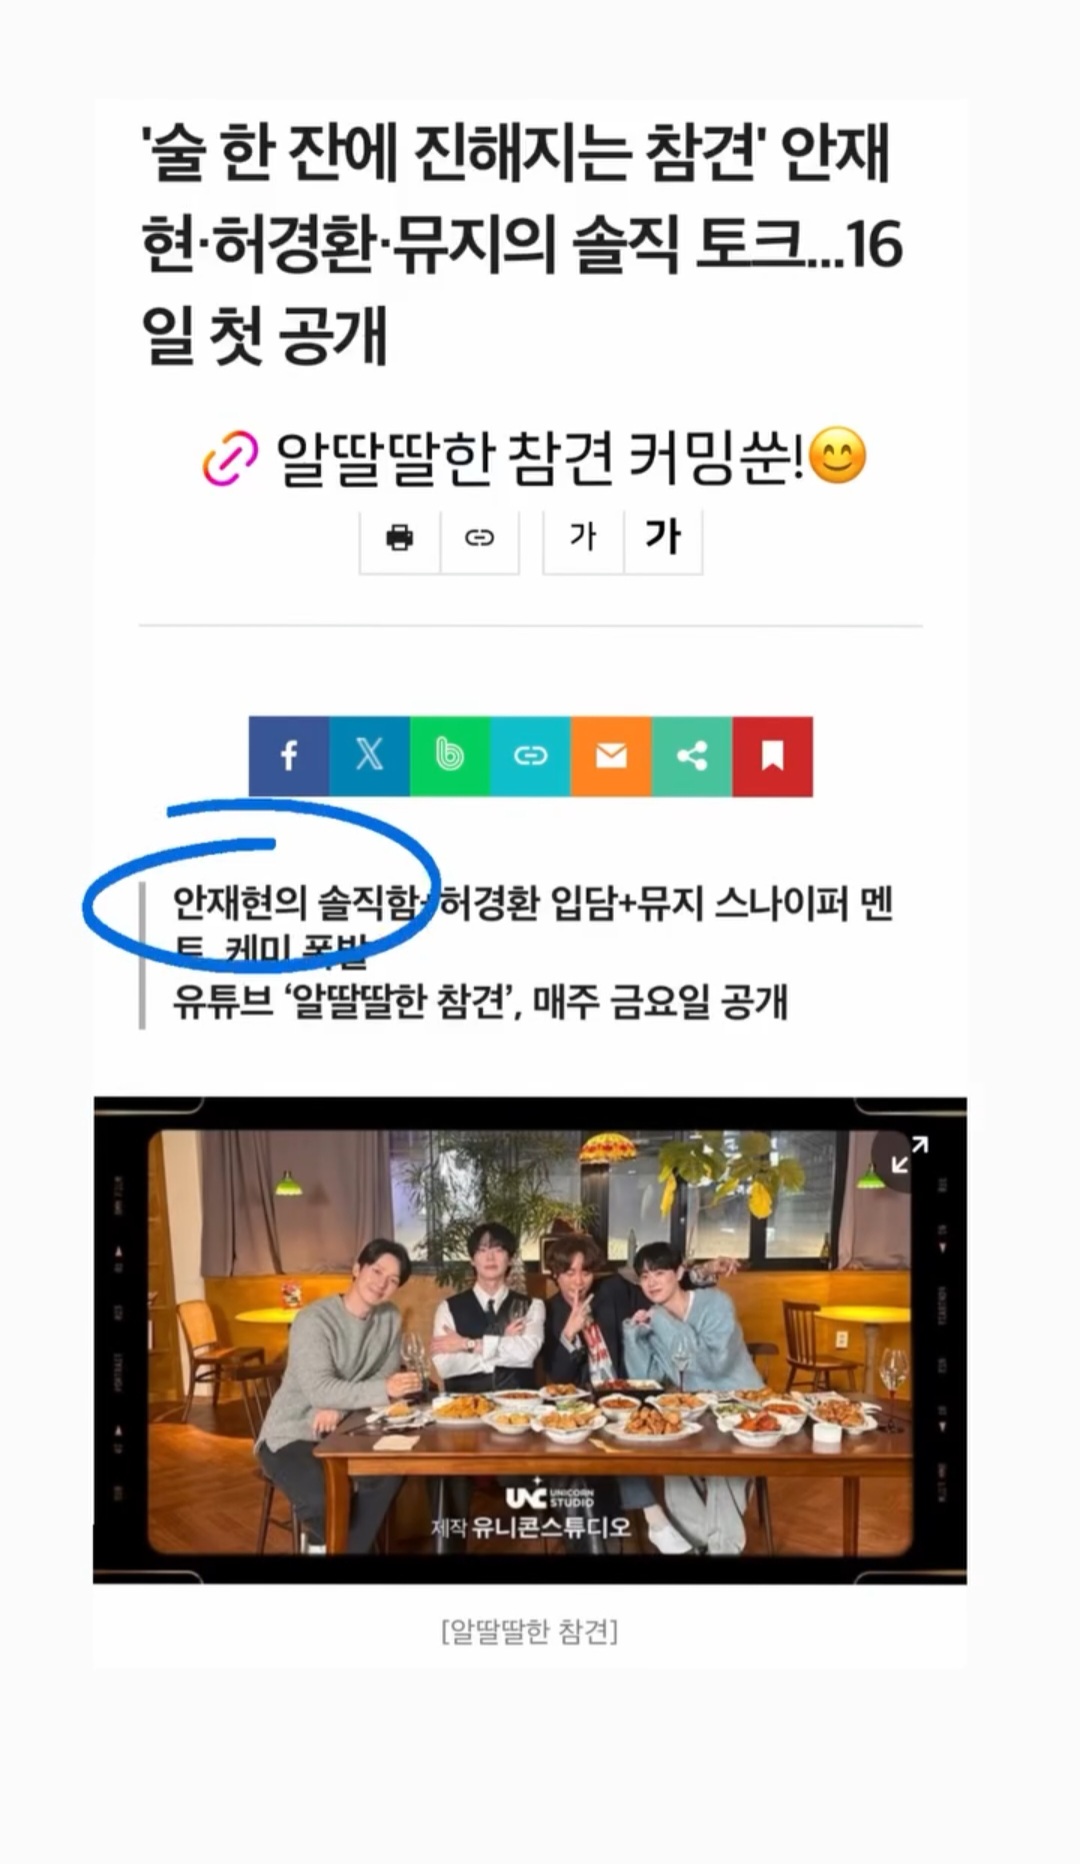This screenshot has height=1864, width=1080.
Task: Increase font size with bold 가 button
Action: pos(663,538)
